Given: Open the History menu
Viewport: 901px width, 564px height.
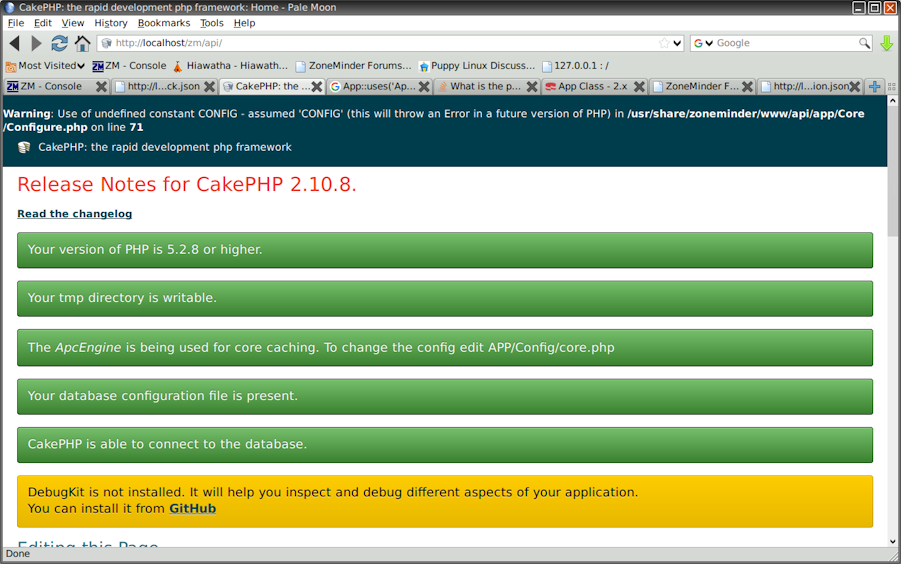Looking at the screenshot, I should pyautogui.click(x=111, y=23).
